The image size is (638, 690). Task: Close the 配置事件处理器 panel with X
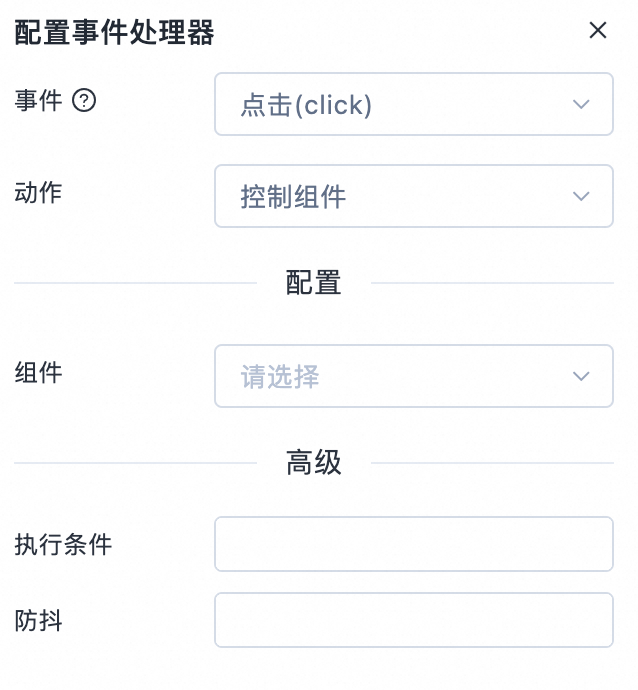click(x=598, y=30)
